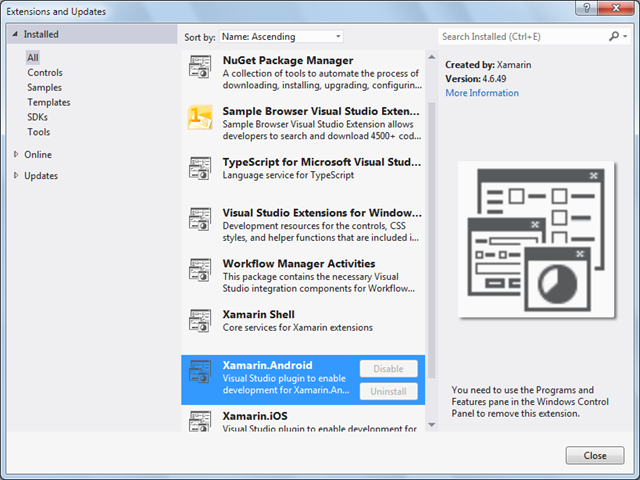Image resolution: width=640 pixels, height=480 pixels.
Task: Click the large extension preview image
Action: 536,240
